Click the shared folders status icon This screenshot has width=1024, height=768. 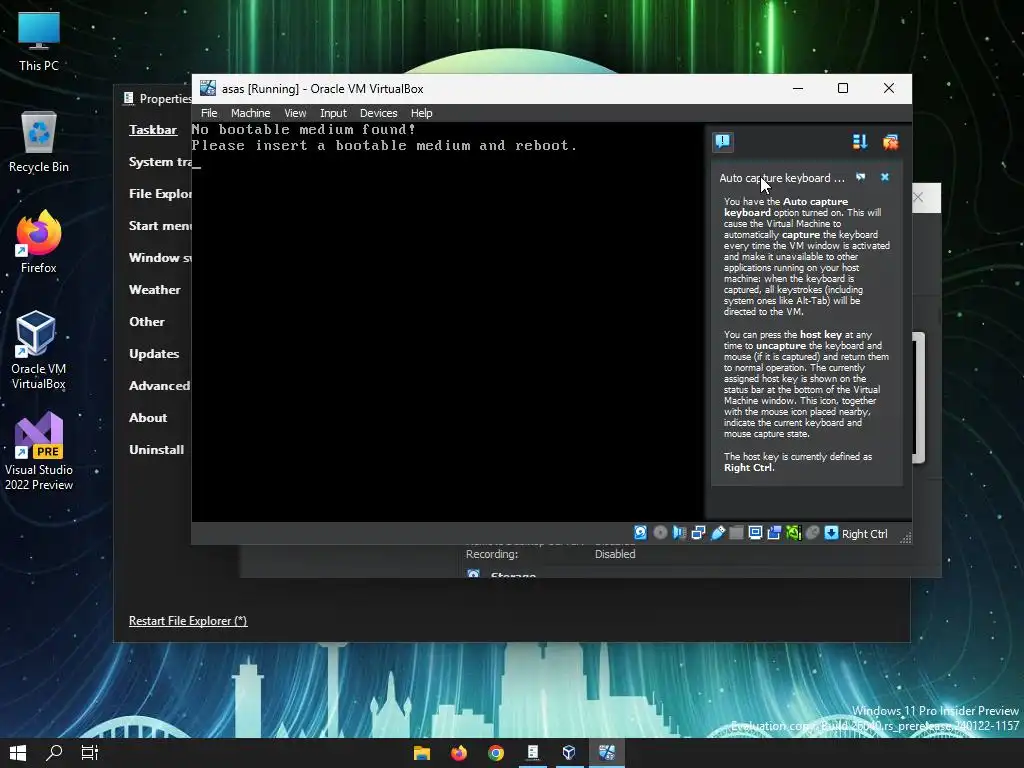(736, 533)
